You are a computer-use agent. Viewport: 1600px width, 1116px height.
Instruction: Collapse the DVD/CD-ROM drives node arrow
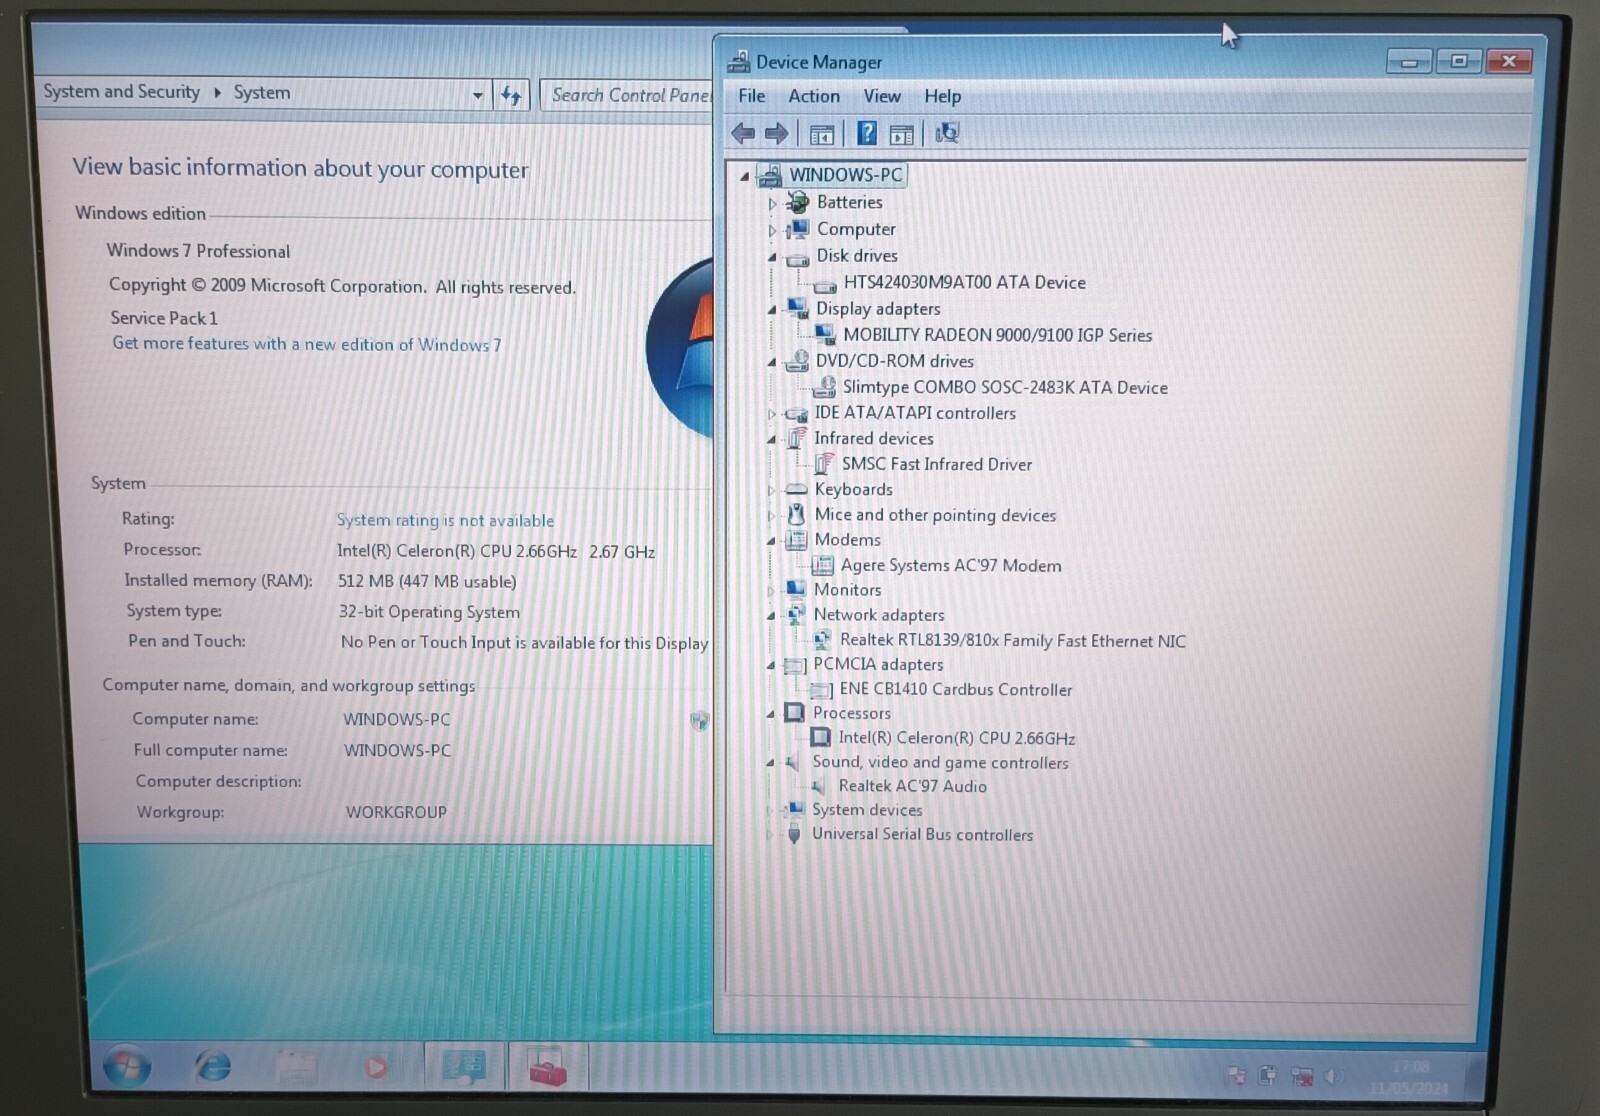pyautogui.click(x=772, y=362)
